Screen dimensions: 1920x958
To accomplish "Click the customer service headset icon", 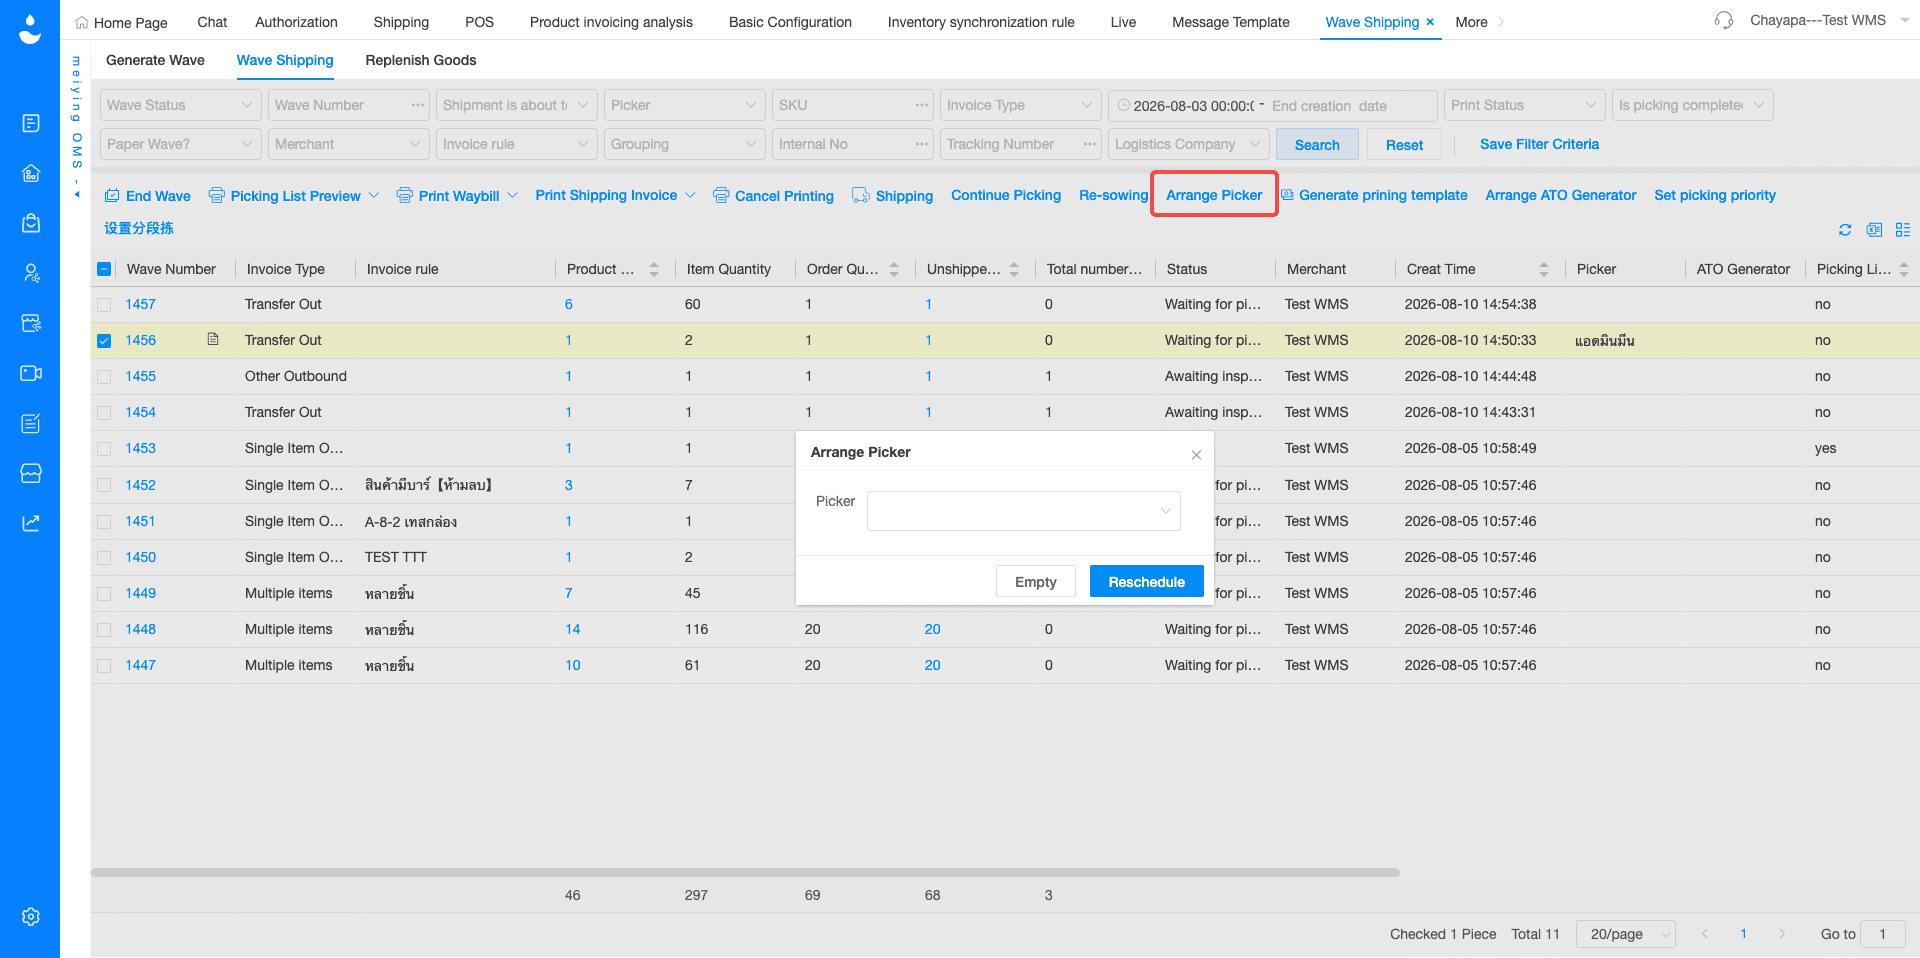I will point(1724,20).
